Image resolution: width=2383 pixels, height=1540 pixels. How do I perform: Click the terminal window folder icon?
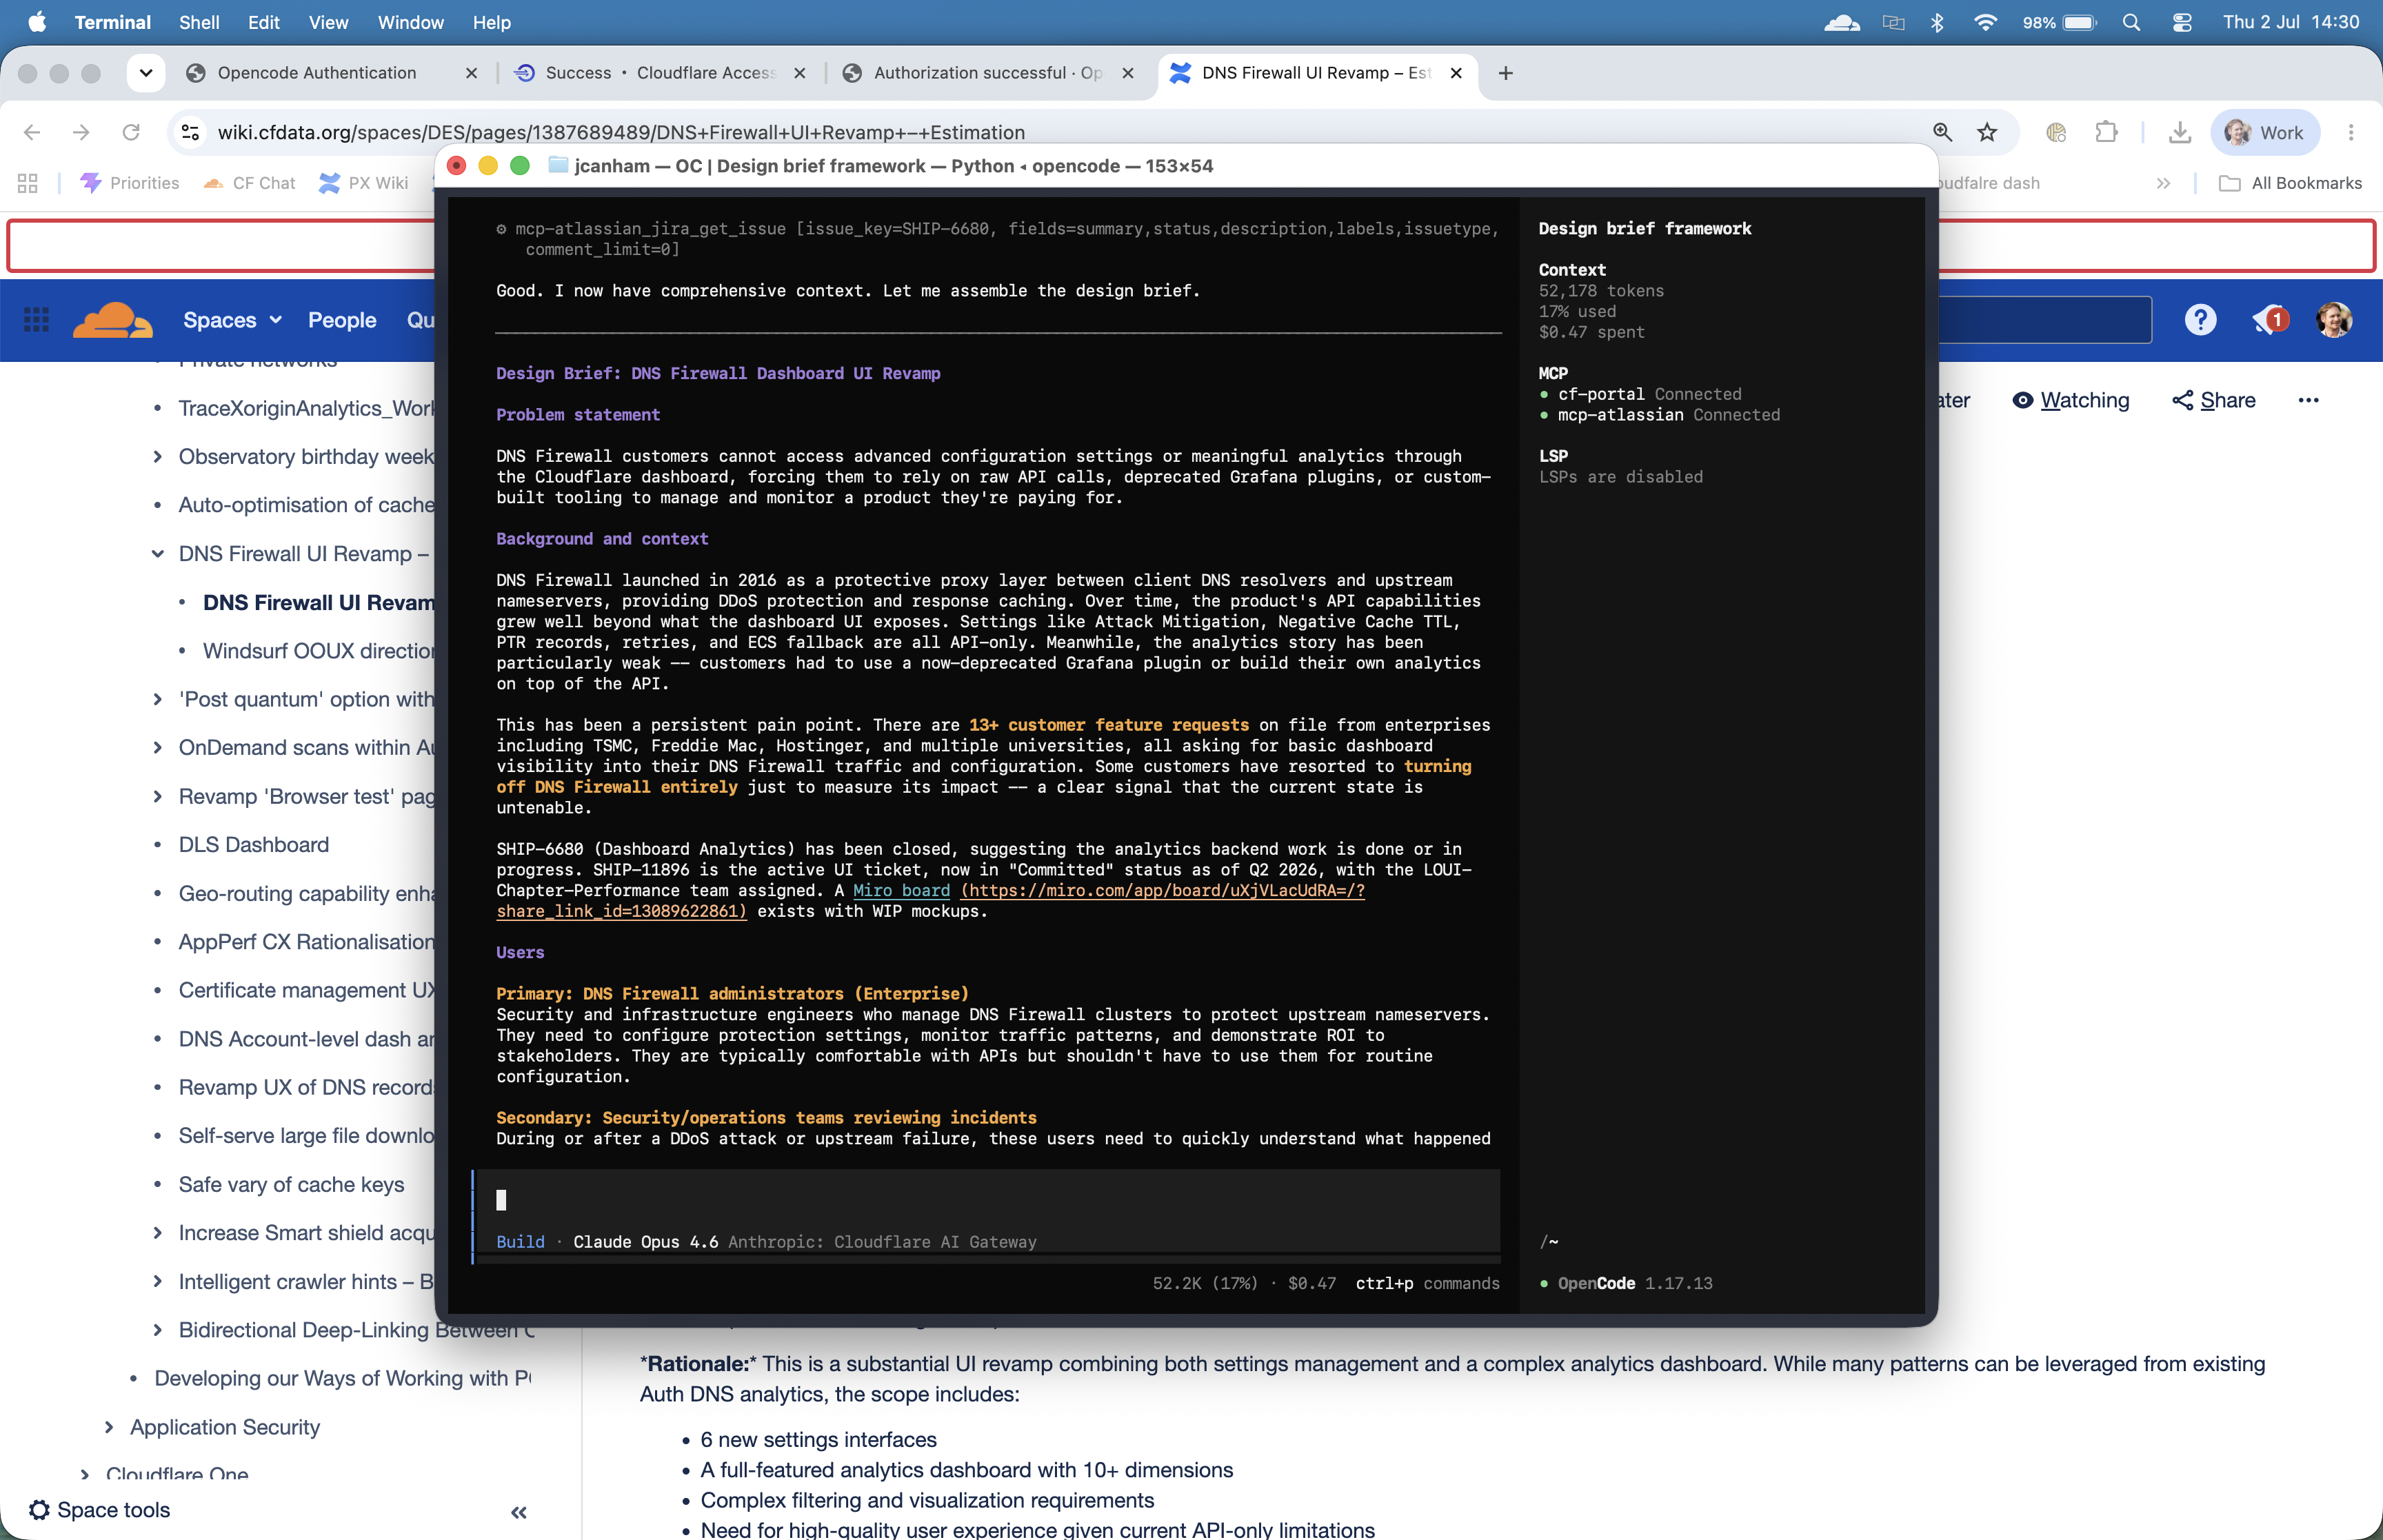coord(559,165)
